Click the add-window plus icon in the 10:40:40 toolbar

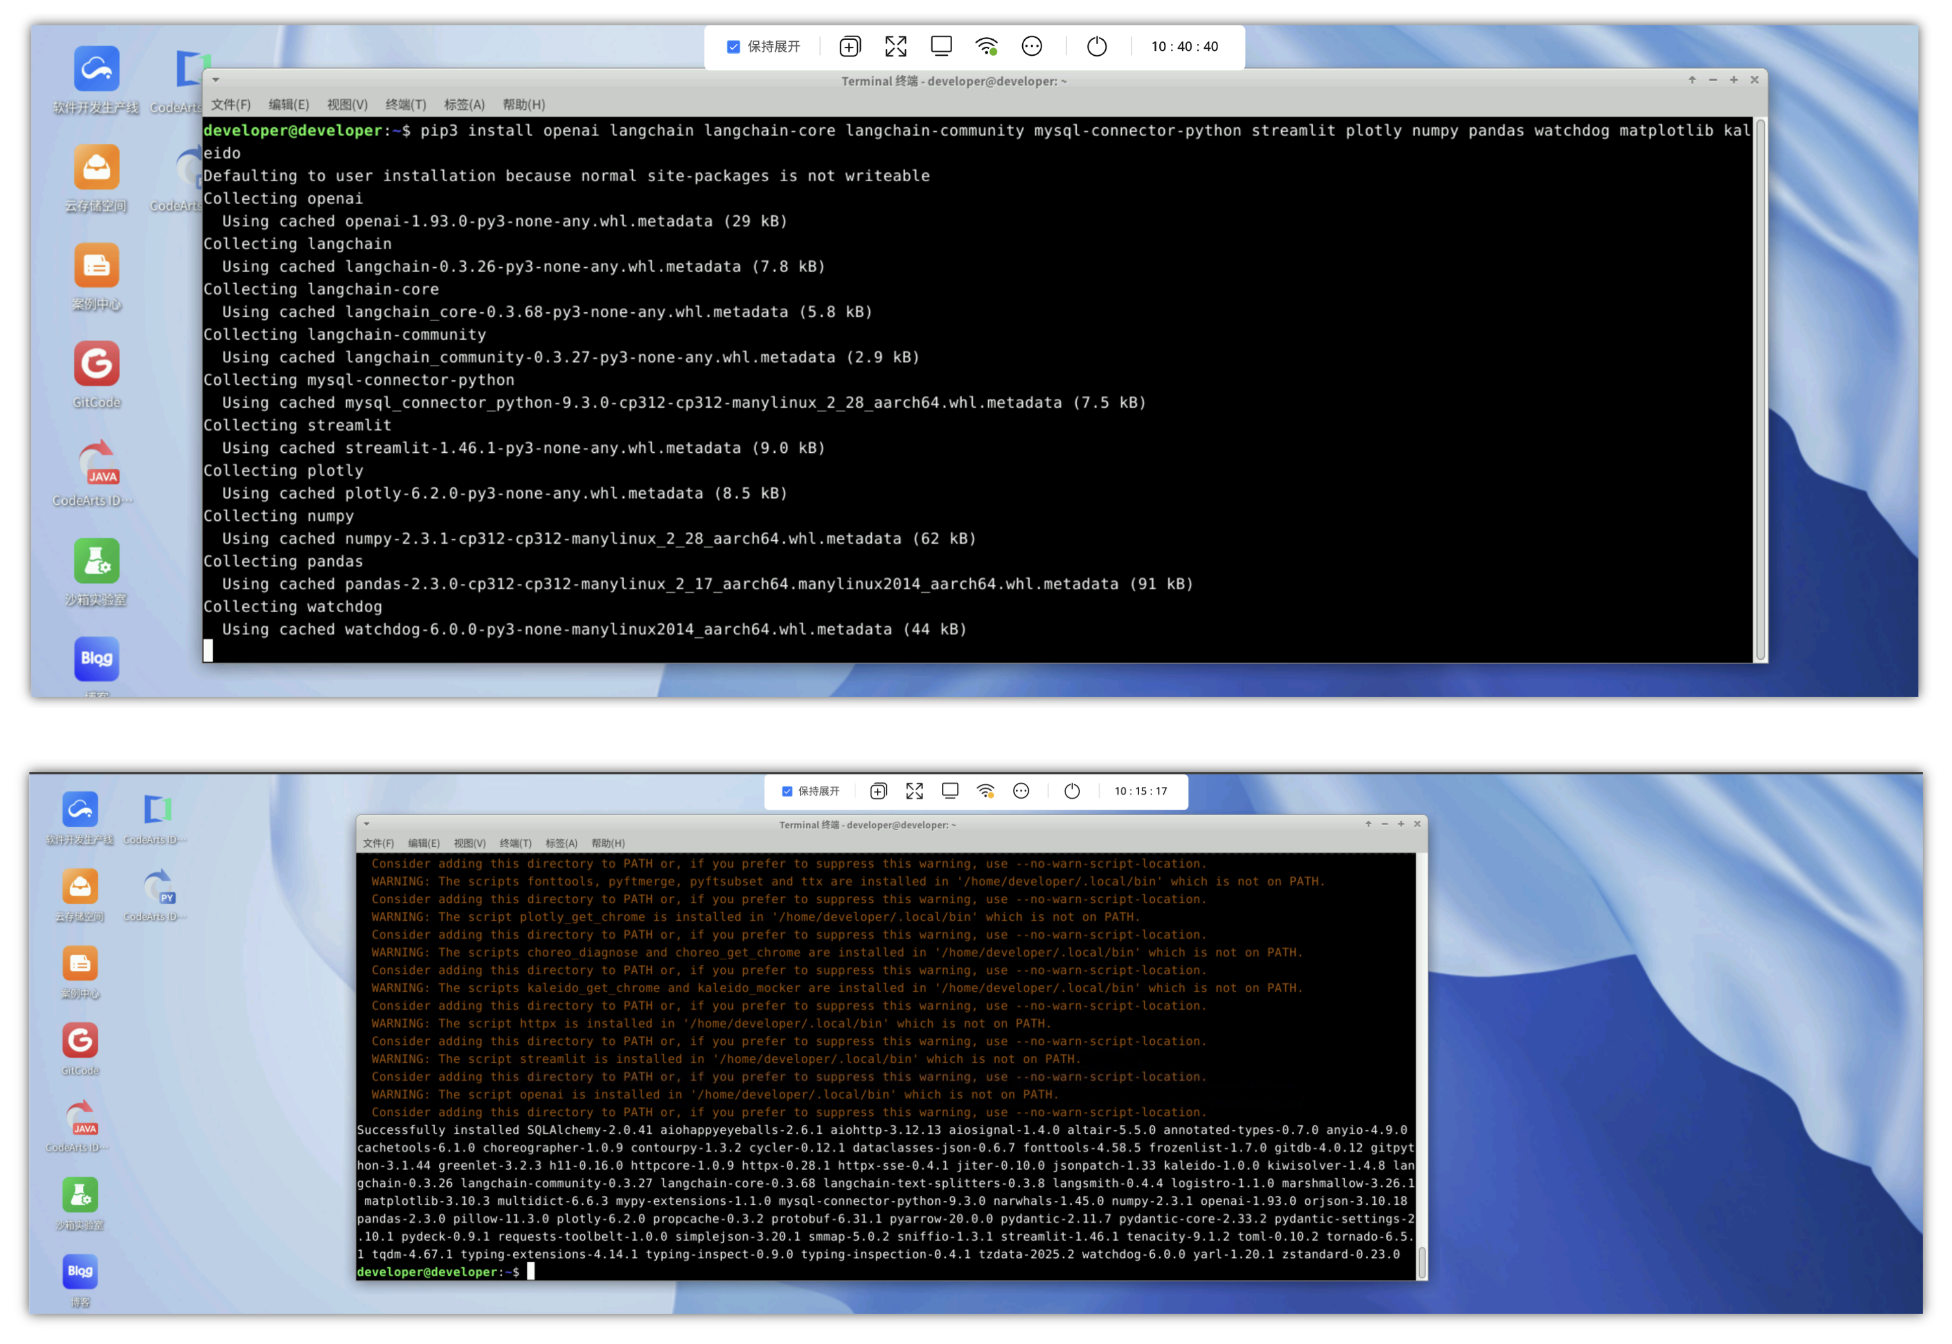click(850, 46)
